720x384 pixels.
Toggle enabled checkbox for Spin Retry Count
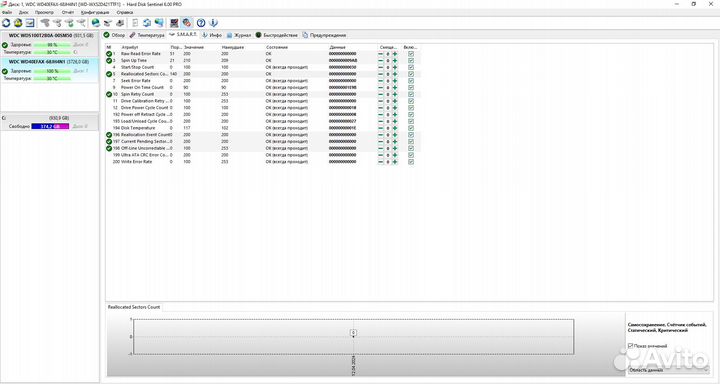(411, 94)
